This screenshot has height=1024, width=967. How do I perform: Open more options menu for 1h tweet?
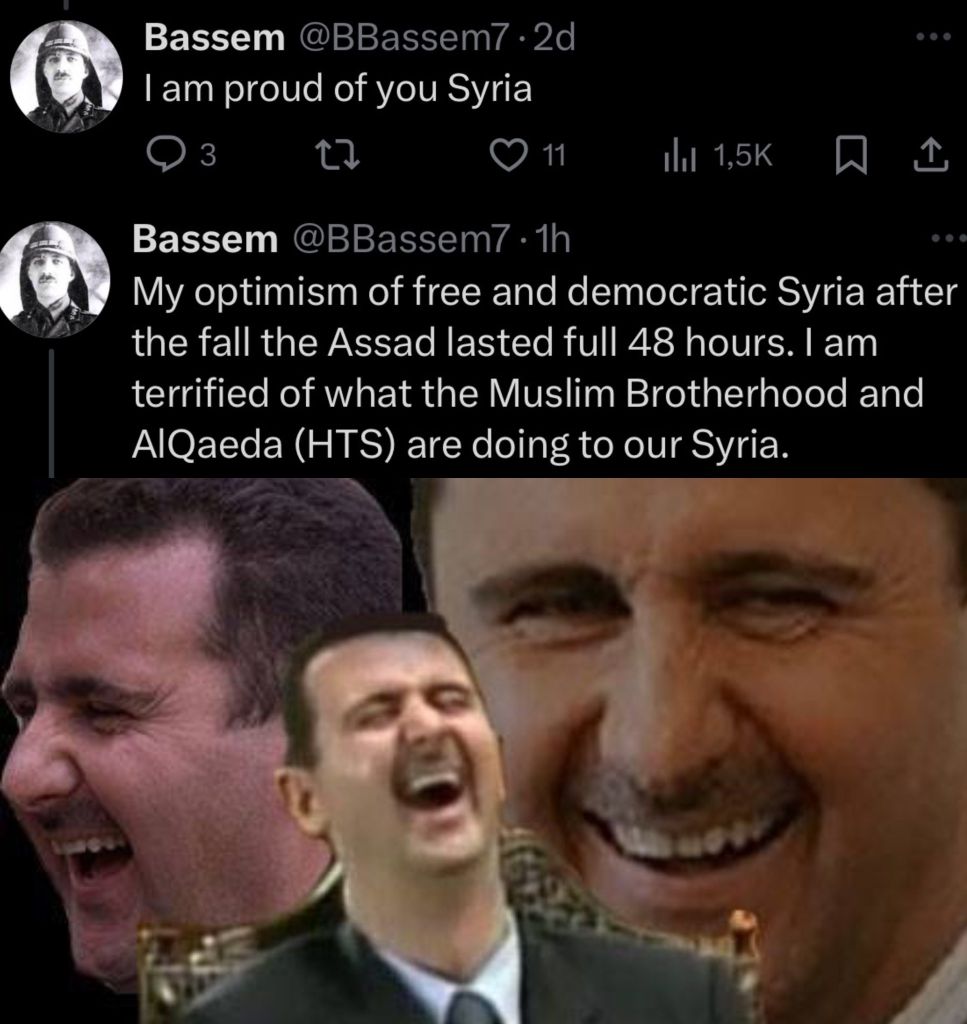pos(949,239)
